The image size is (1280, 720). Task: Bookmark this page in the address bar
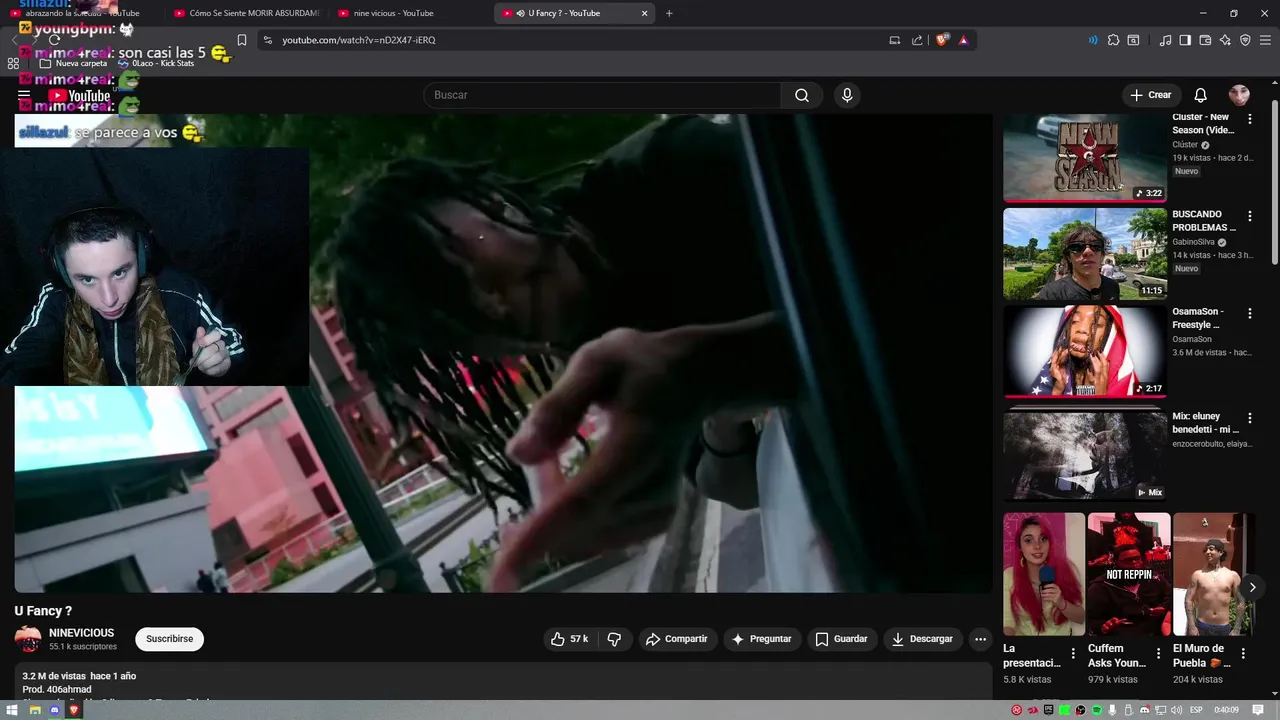coord(242,40)
